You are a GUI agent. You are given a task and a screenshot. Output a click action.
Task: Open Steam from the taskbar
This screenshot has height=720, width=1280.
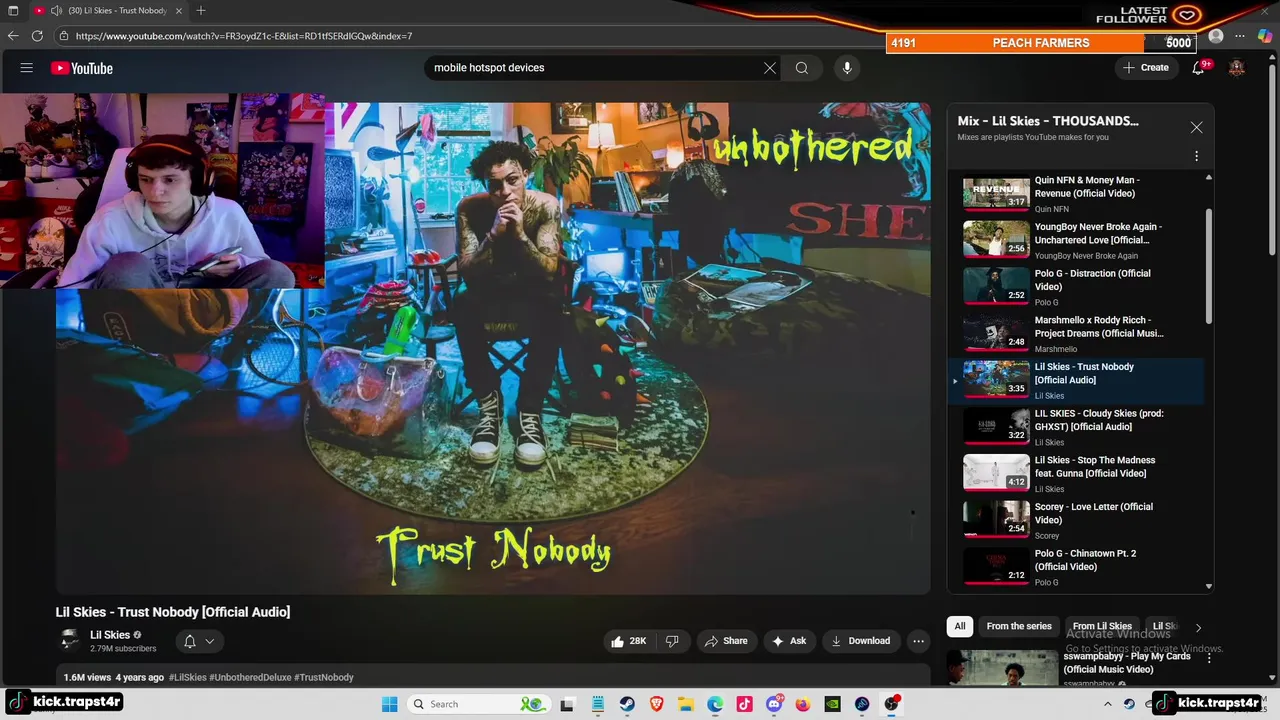click(627, 704)
